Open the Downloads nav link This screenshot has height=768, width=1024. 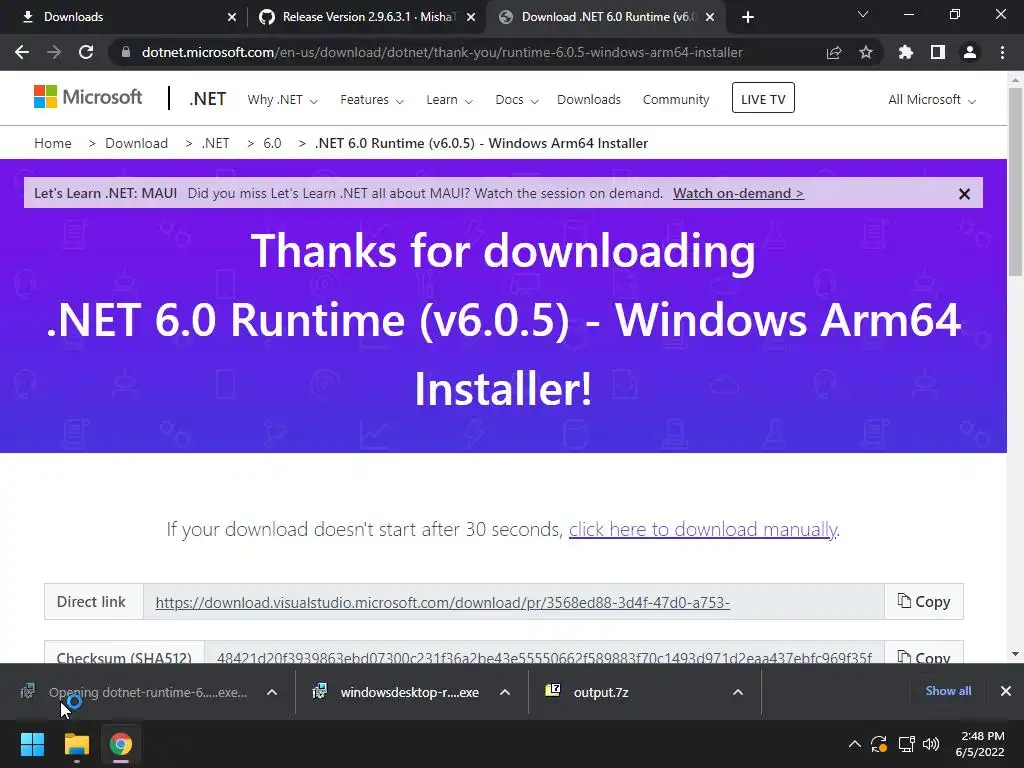[588, 100]
